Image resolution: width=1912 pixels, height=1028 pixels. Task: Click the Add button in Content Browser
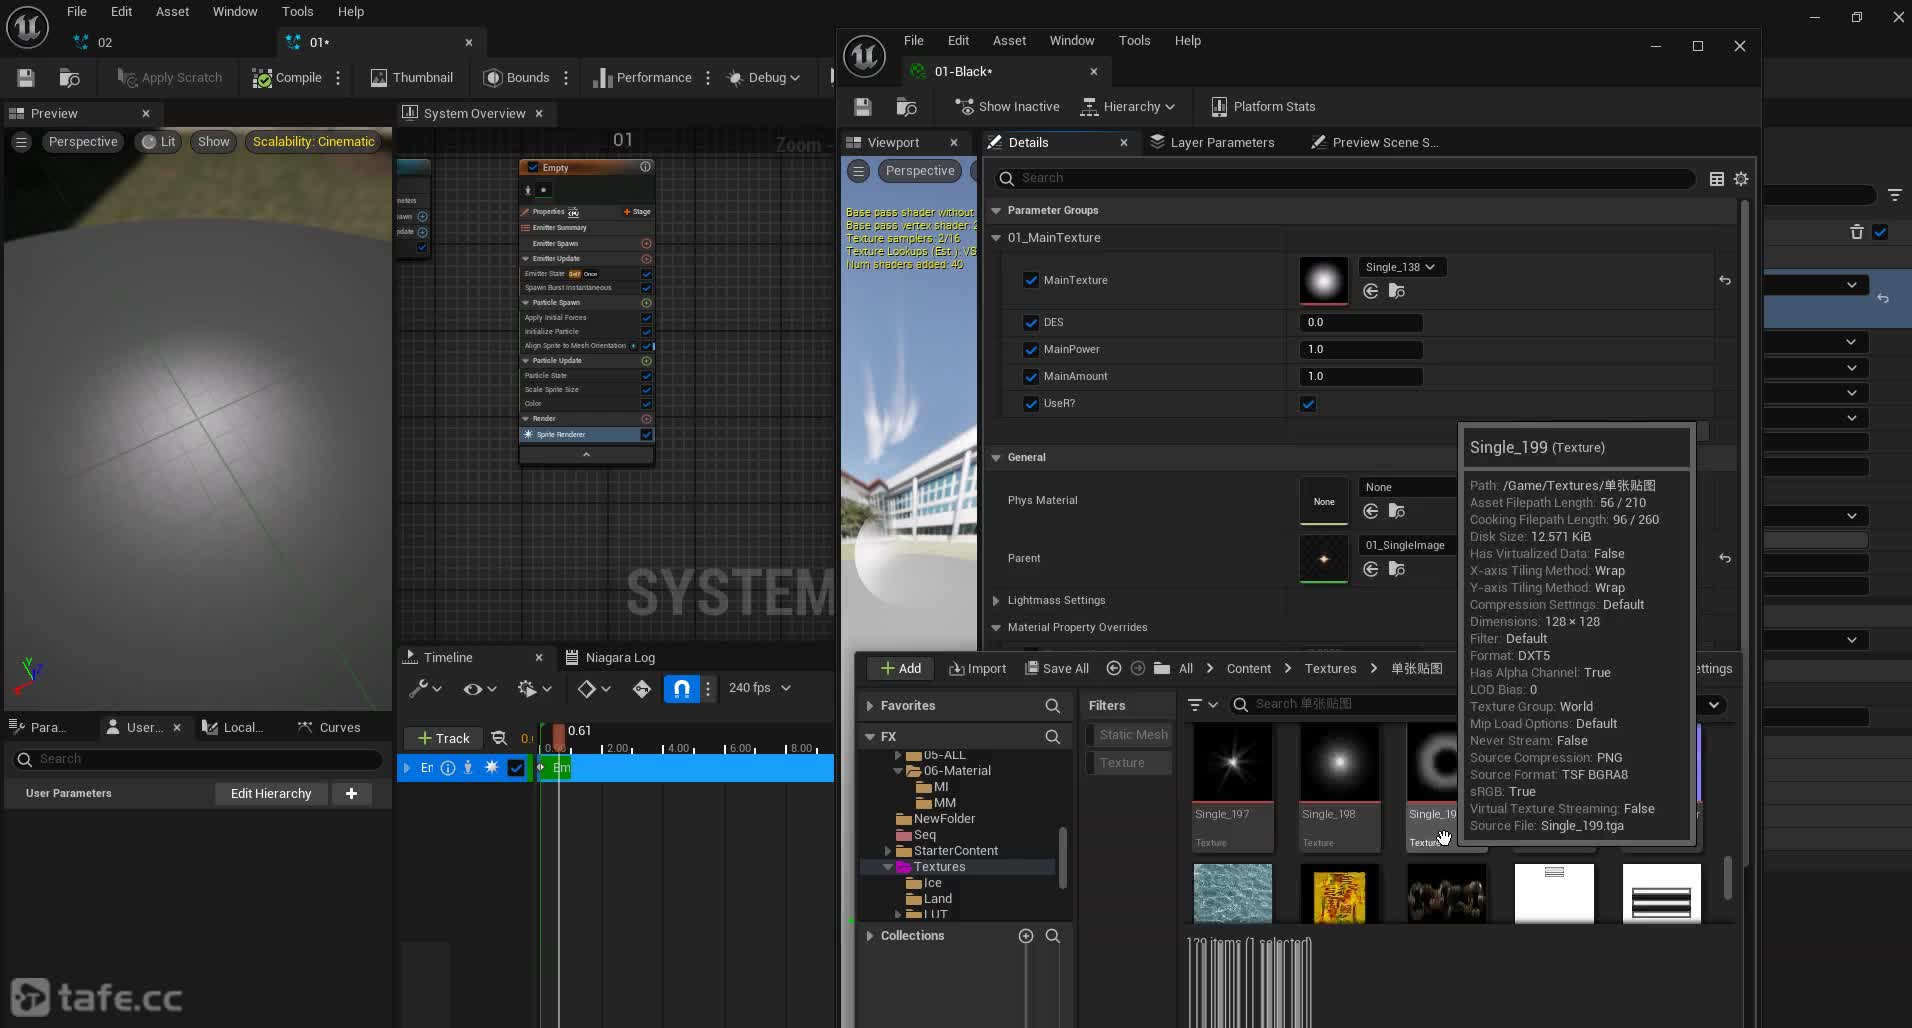point(900,669)
